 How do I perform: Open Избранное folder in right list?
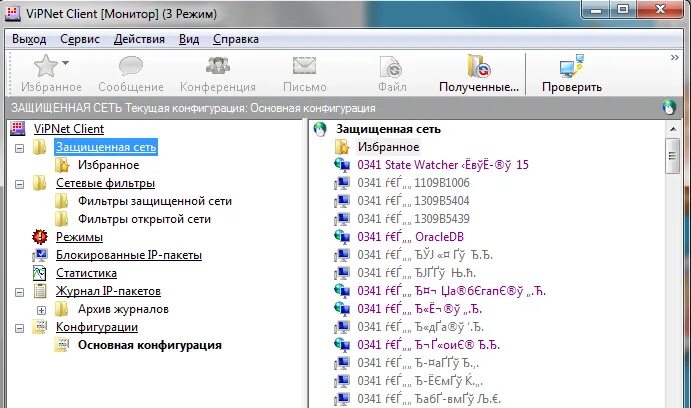[x=388, y=147]
